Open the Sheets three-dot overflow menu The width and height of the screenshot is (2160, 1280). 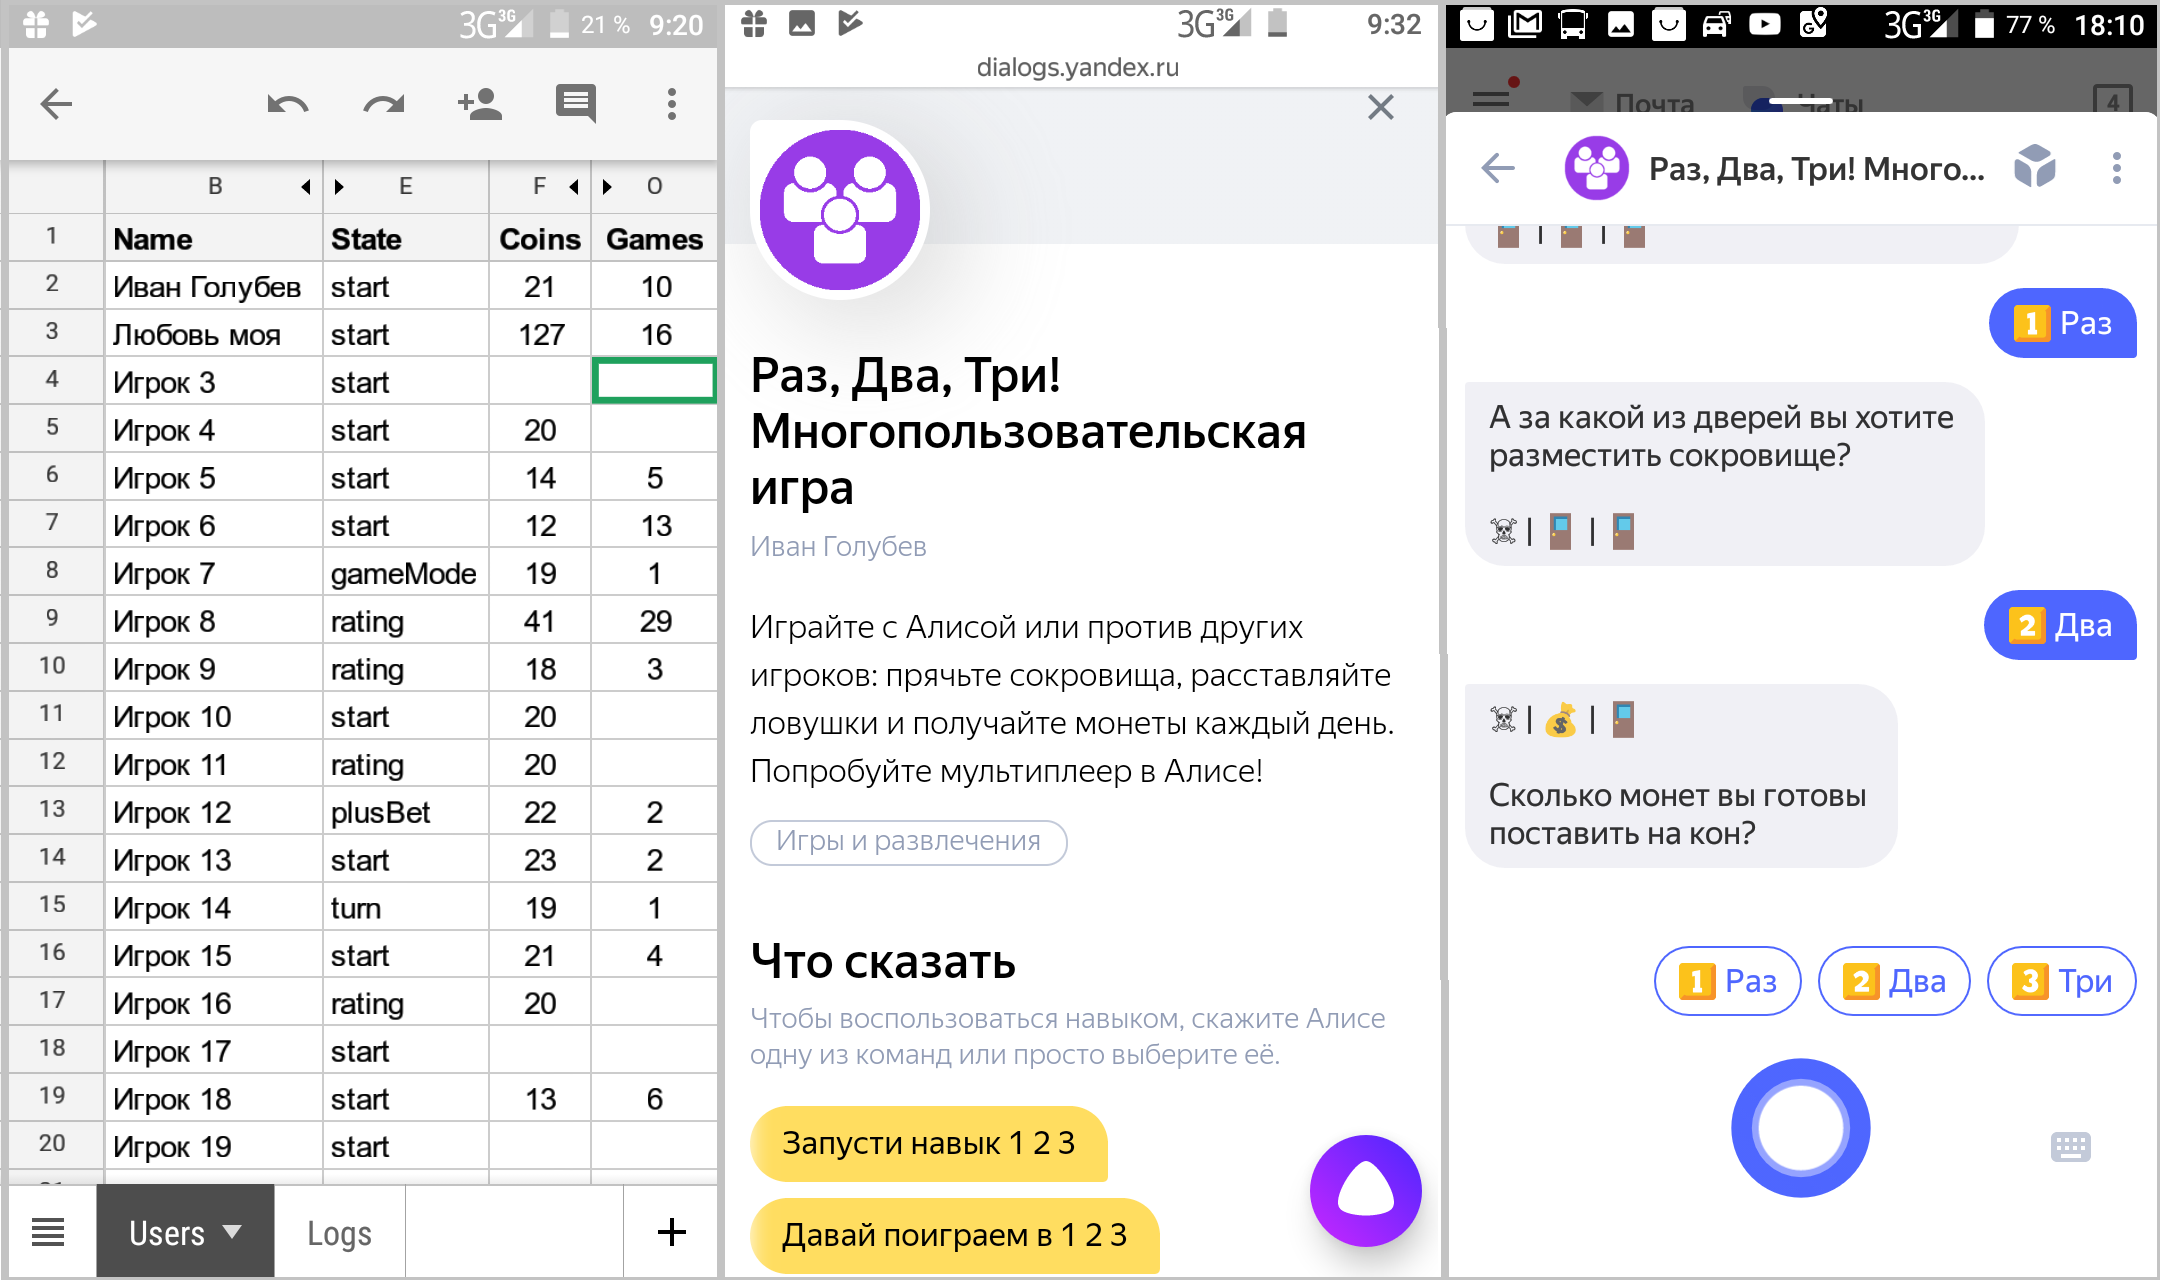[x=672, y=104]
